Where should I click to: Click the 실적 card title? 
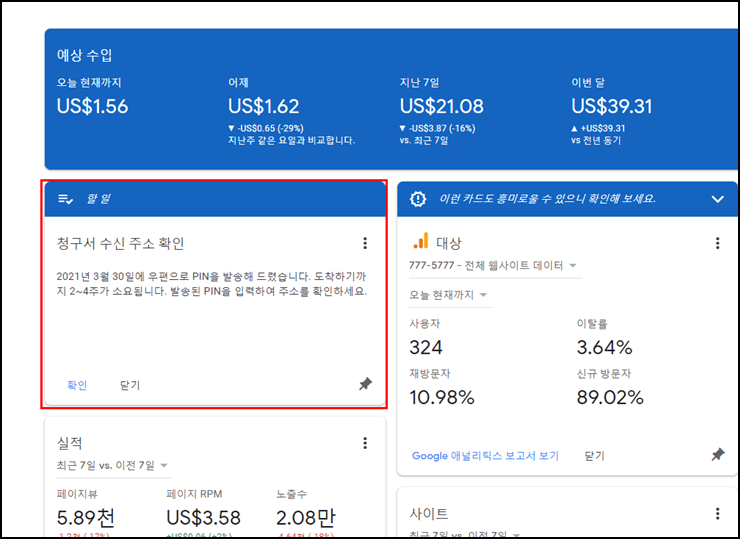70,443
